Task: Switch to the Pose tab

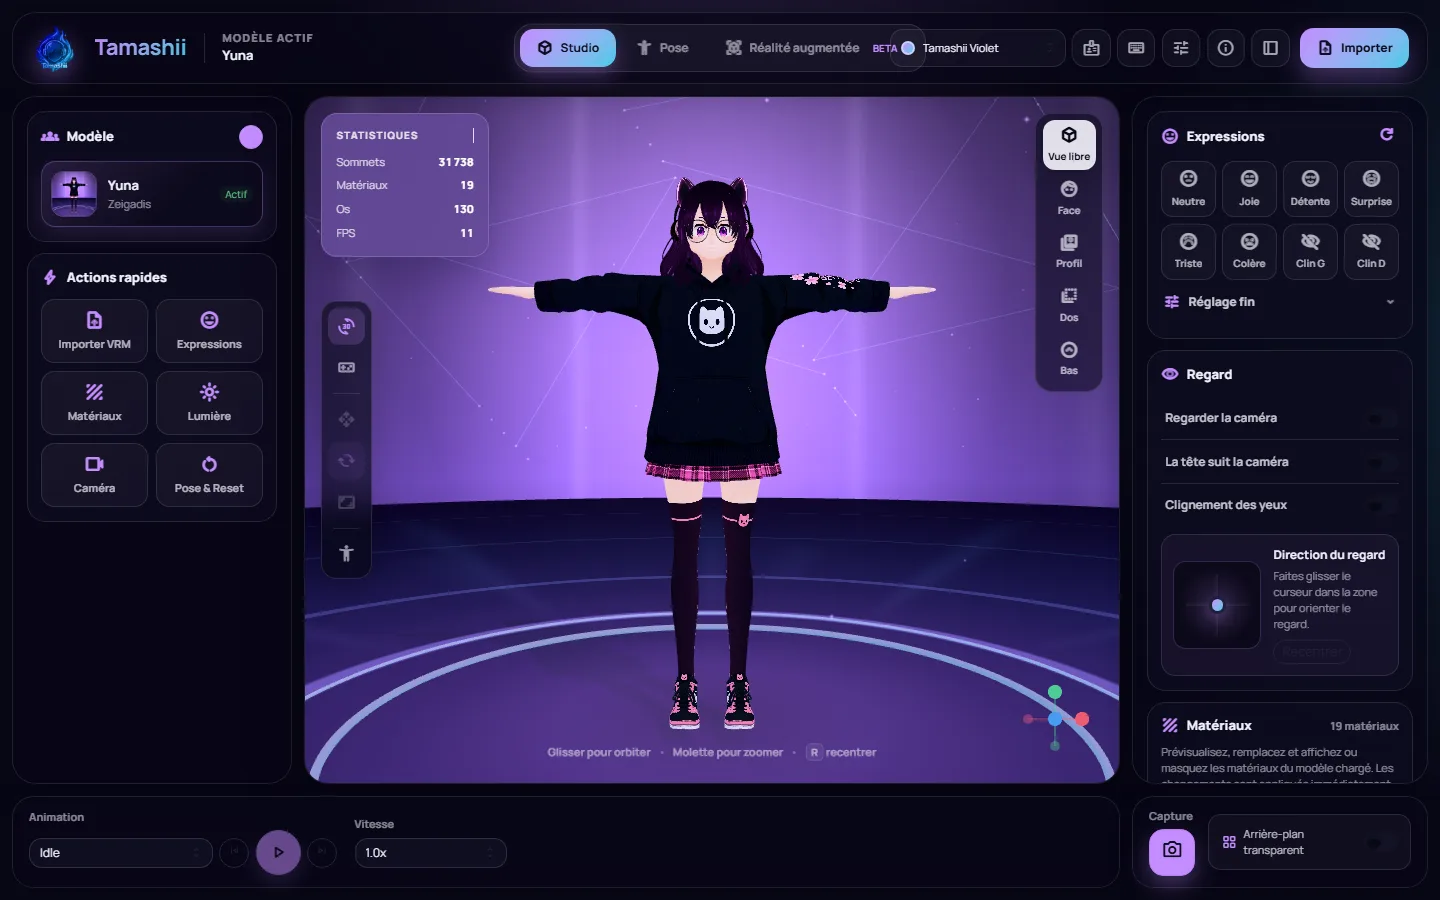Action: click(663, 48)
